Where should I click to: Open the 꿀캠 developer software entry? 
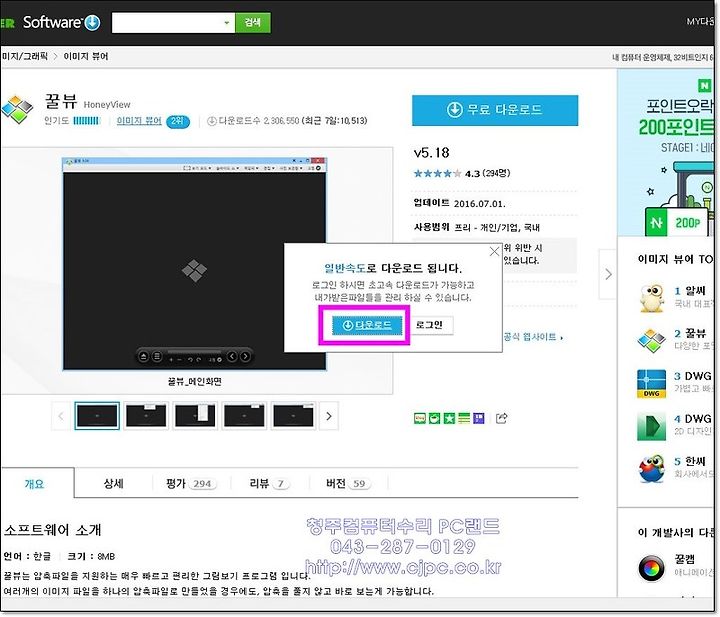pos(685,559)
